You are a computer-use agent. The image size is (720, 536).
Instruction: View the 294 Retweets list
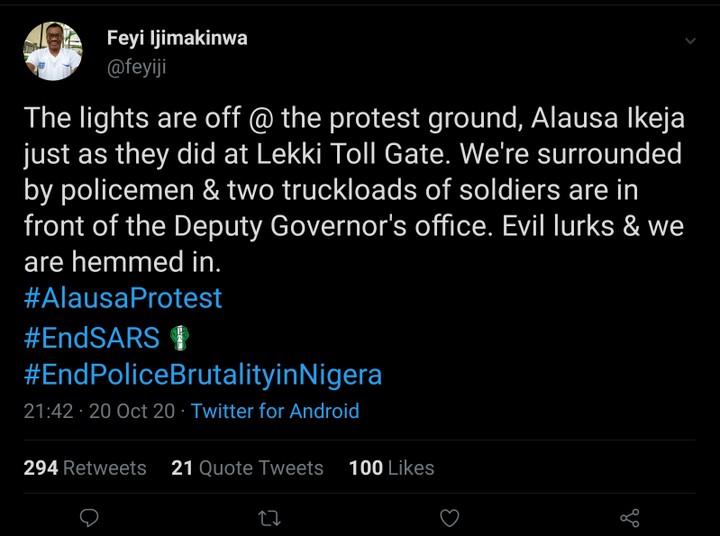coord(85,468)
